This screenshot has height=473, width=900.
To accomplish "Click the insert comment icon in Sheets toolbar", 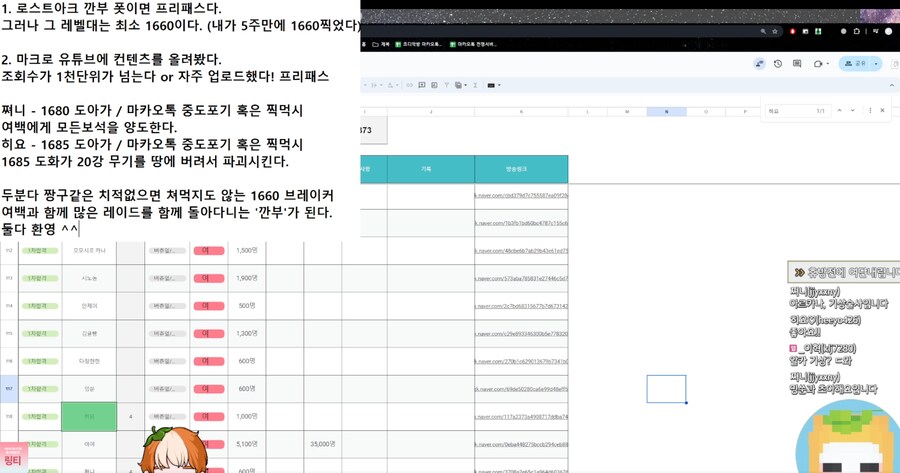I will 421,85.
